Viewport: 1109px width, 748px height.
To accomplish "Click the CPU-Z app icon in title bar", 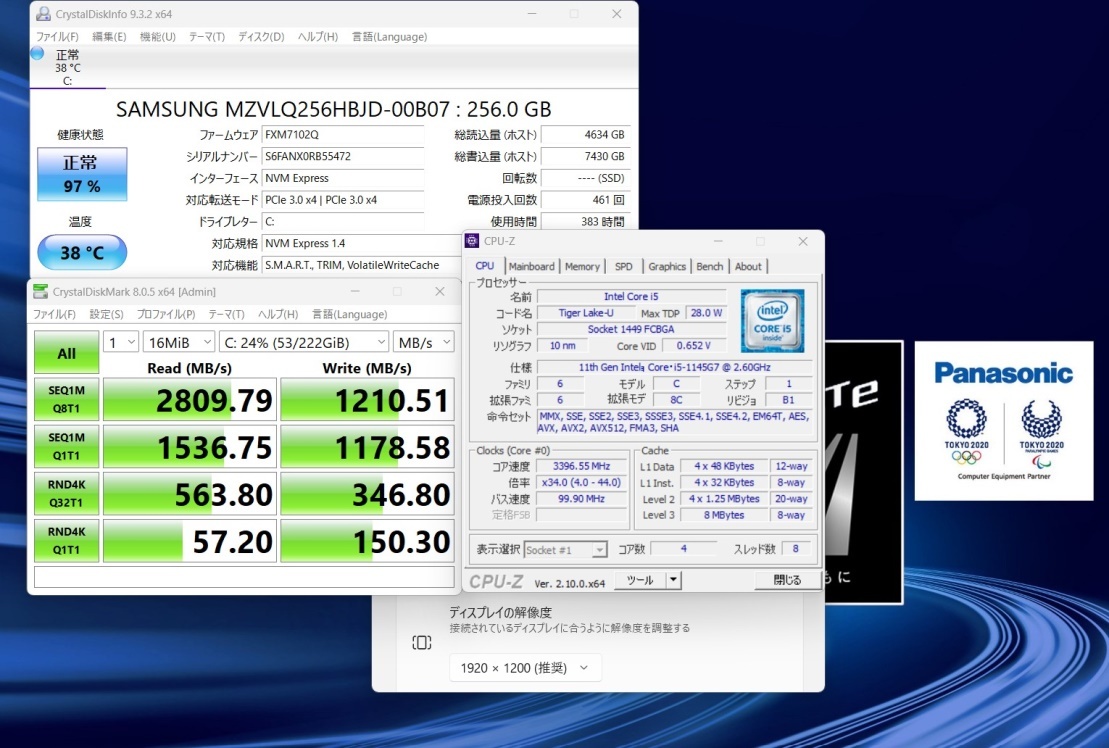I will click(x=472, y=241).
